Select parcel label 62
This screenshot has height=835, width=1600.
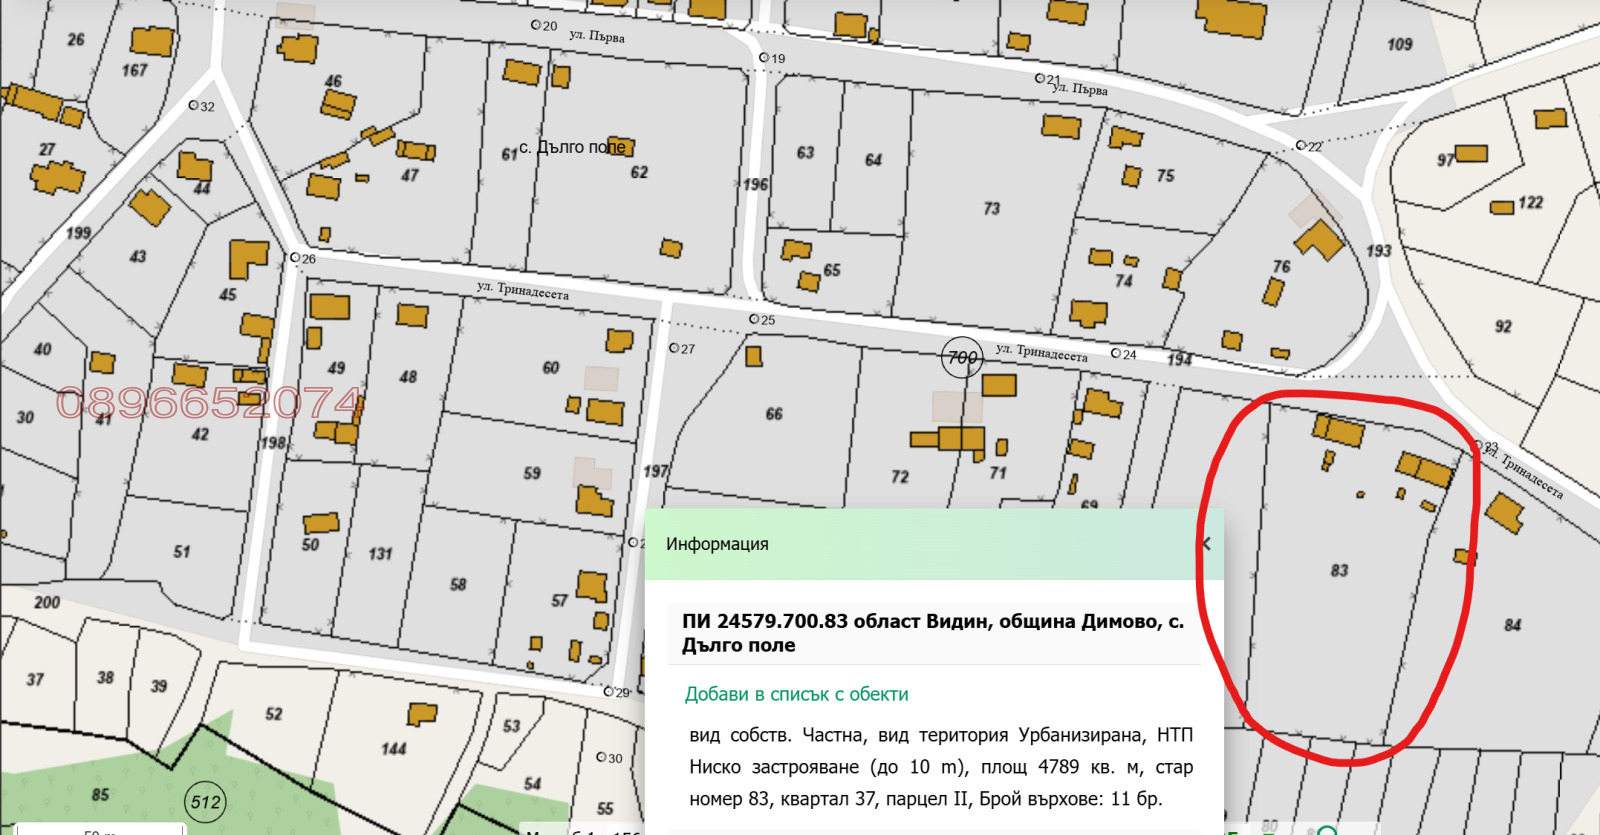(639, 172)
